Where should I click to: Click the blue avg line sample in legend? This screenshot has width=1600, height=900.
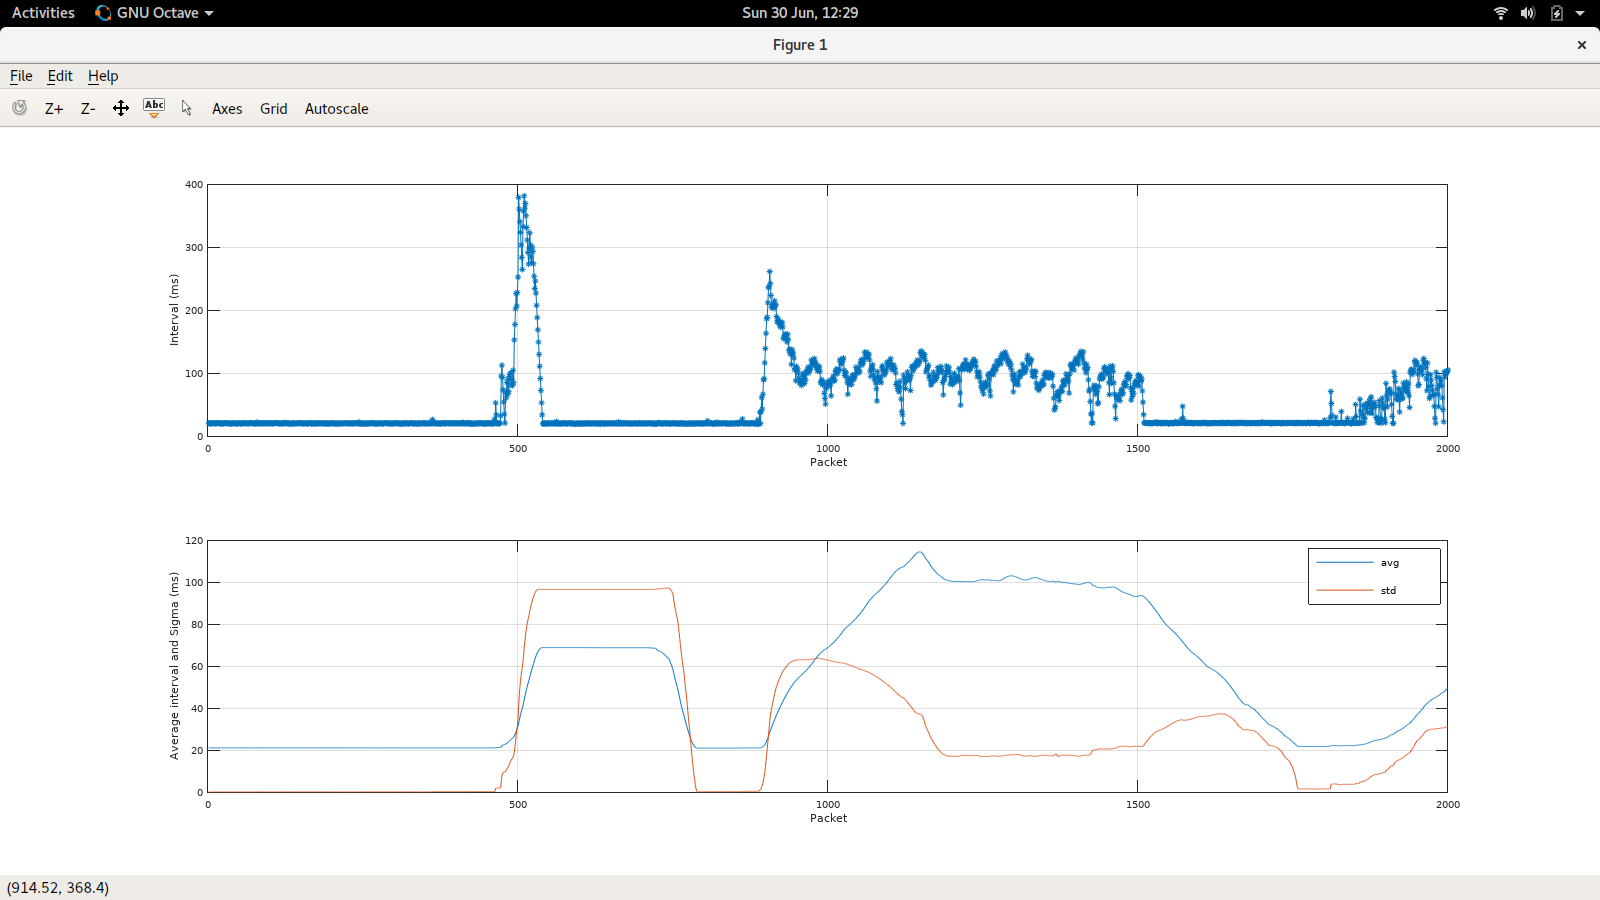tap(1345, 563)
